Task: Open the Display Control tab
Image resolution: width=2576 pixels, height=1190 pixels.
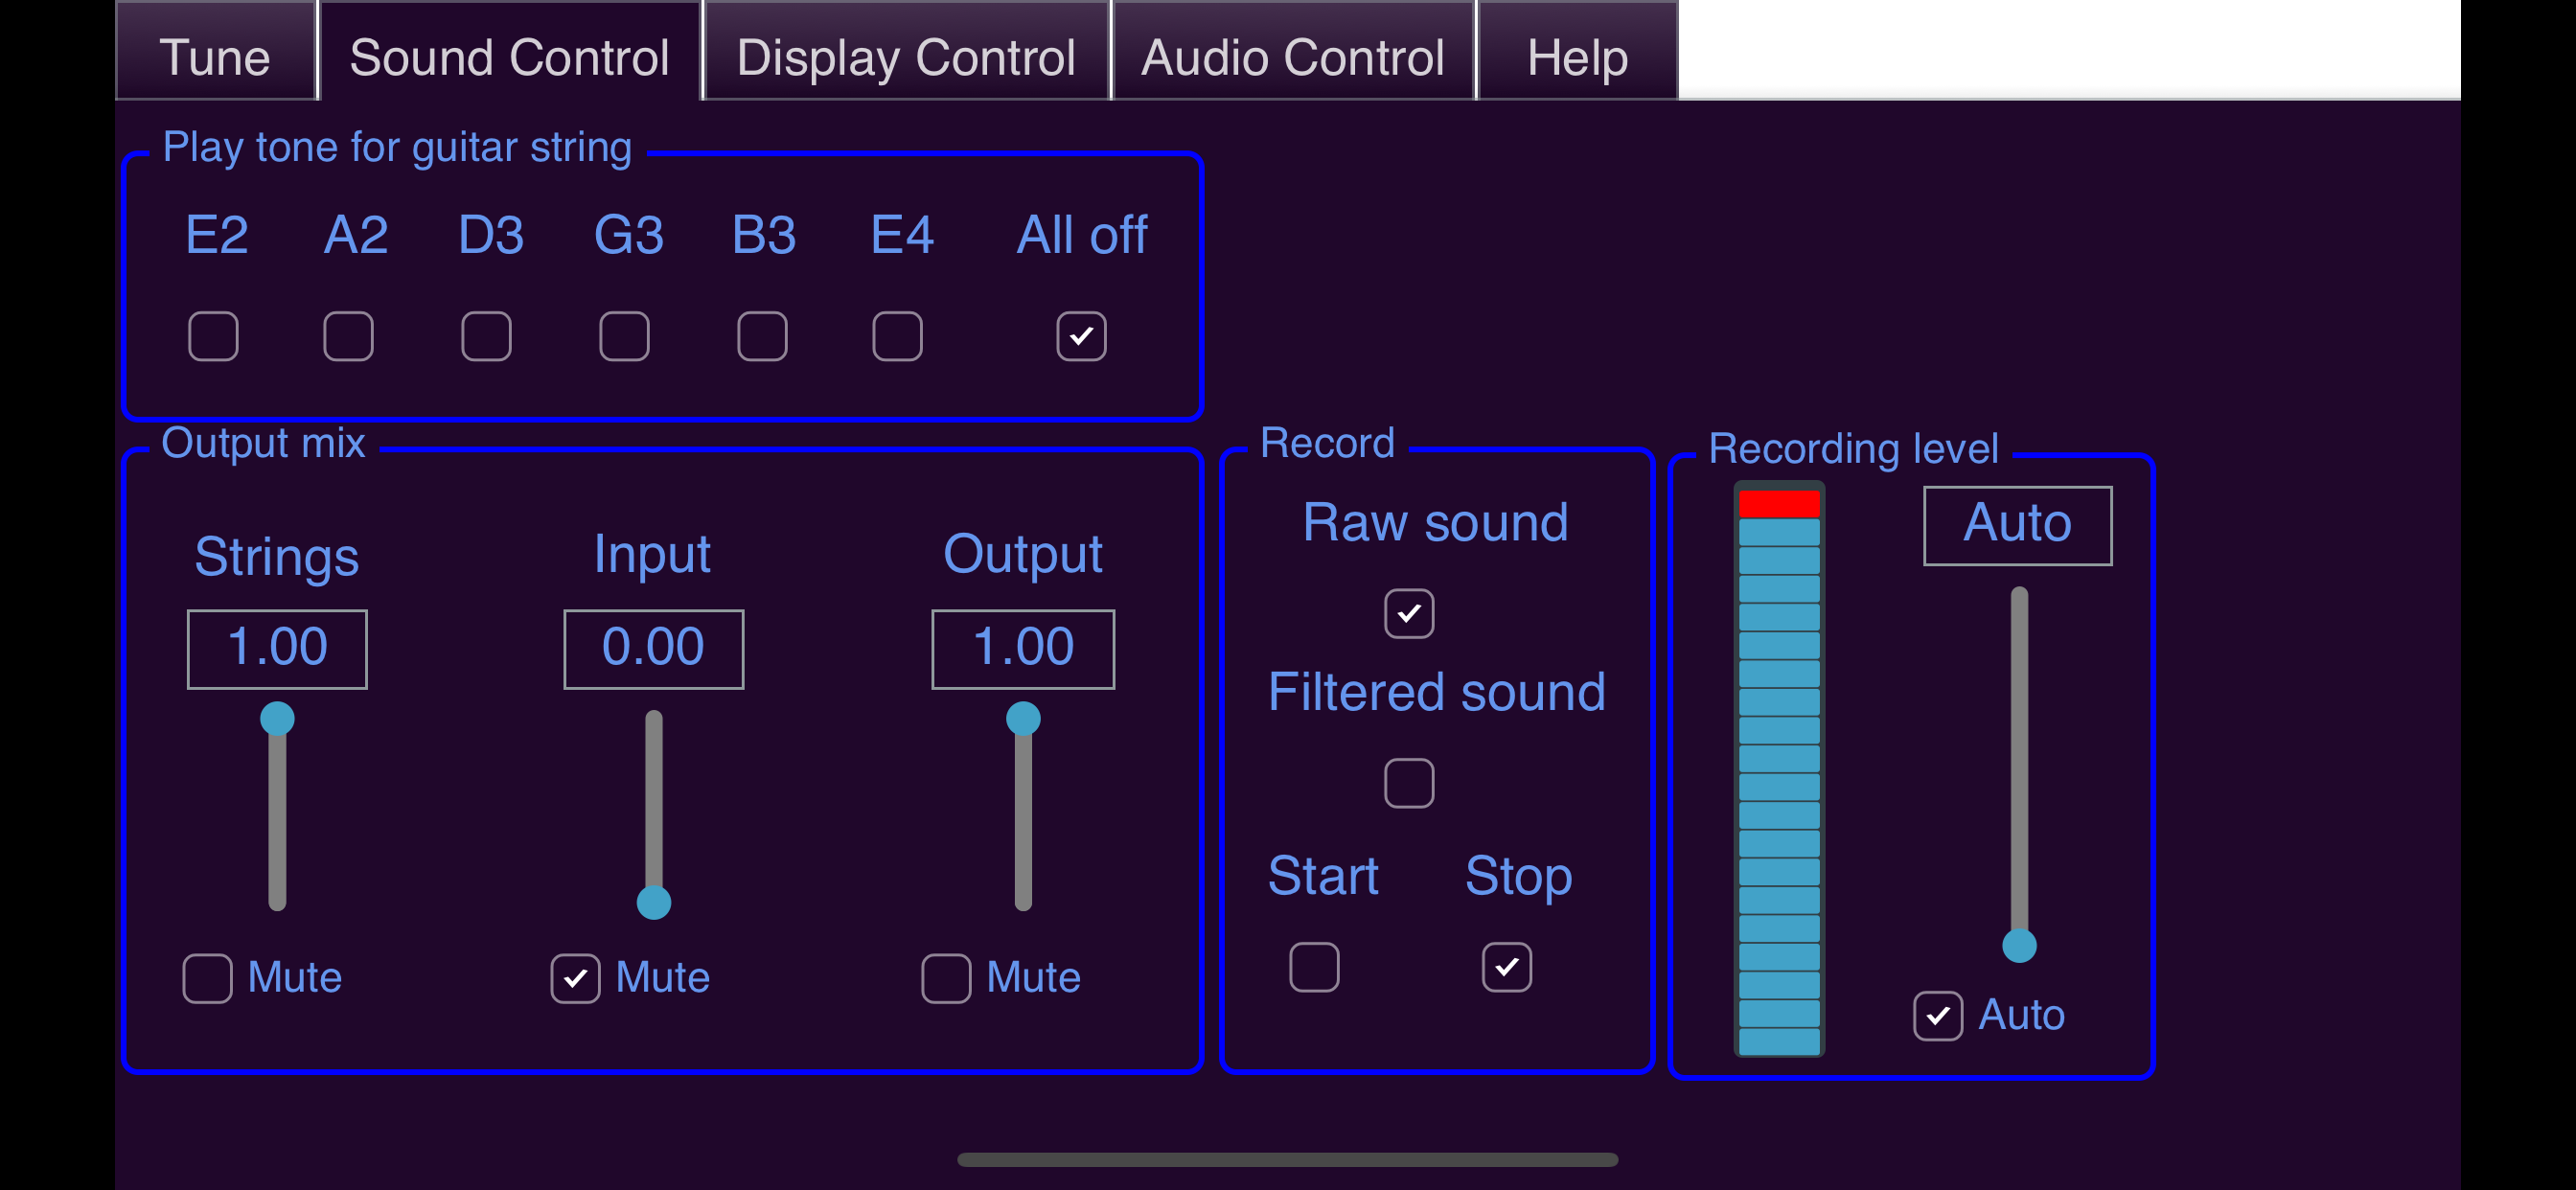Action: 906,52
